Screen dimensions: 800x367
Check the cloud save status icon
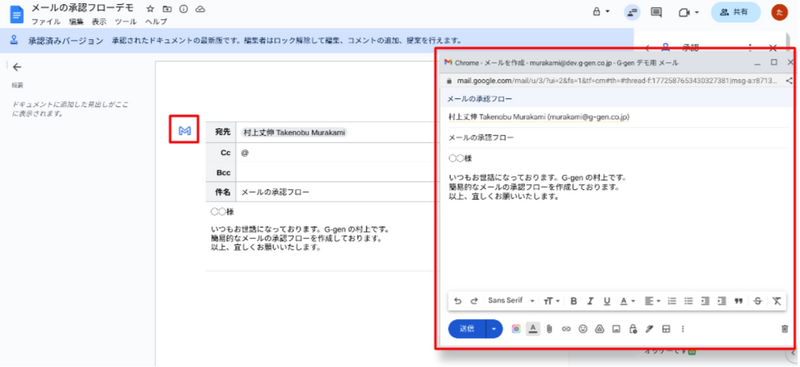pos(201,9)
